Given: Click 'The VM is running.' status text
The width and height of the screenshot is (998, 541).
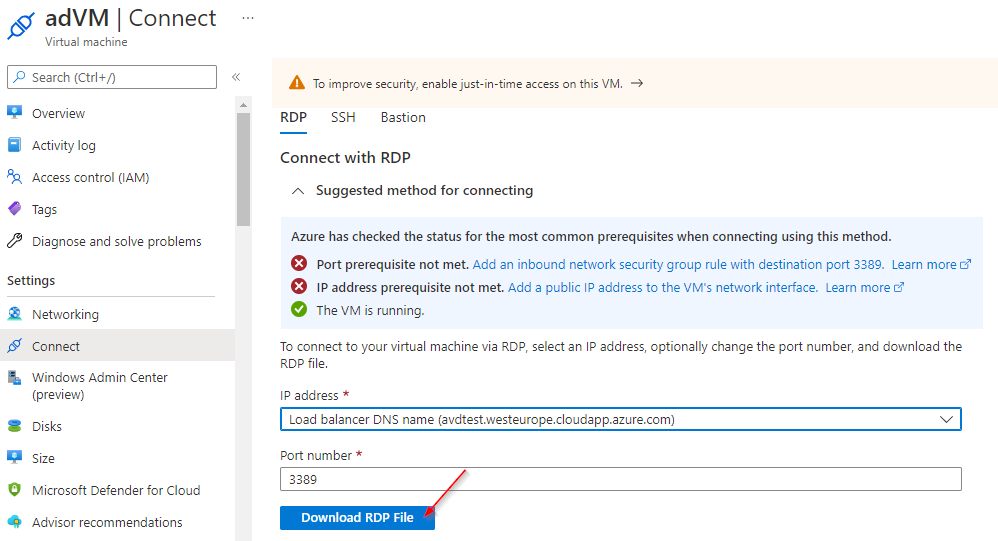Looking at the screenshot, I should [x=370, y=311].
